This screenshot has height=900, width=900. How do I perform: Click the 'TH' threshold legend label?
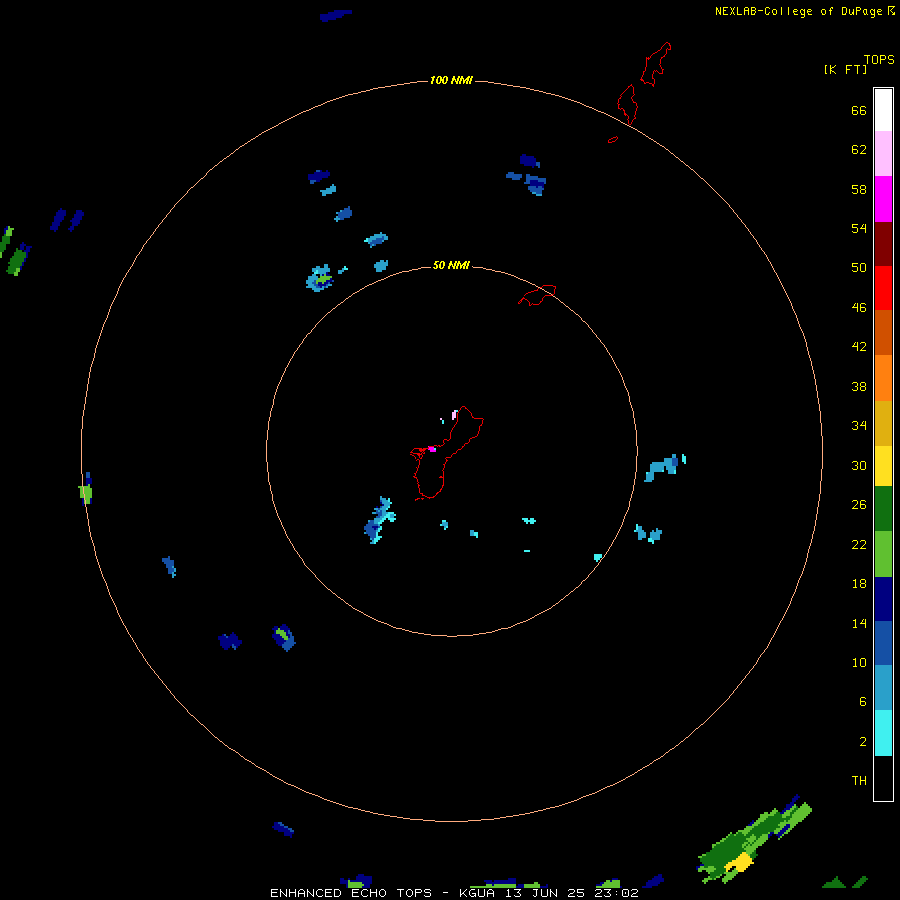click(x=859, y=780)
